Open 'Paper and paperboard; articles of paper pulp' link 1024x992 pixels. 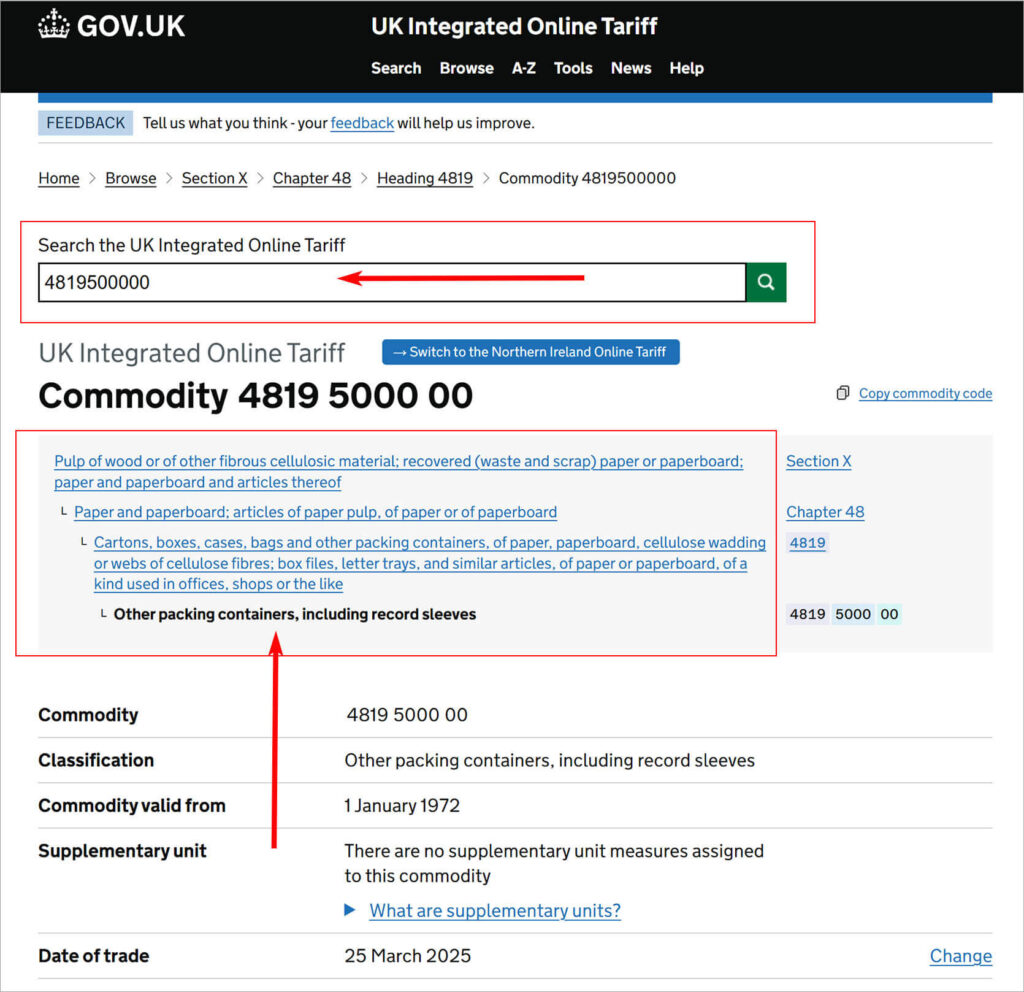point(315,512)
